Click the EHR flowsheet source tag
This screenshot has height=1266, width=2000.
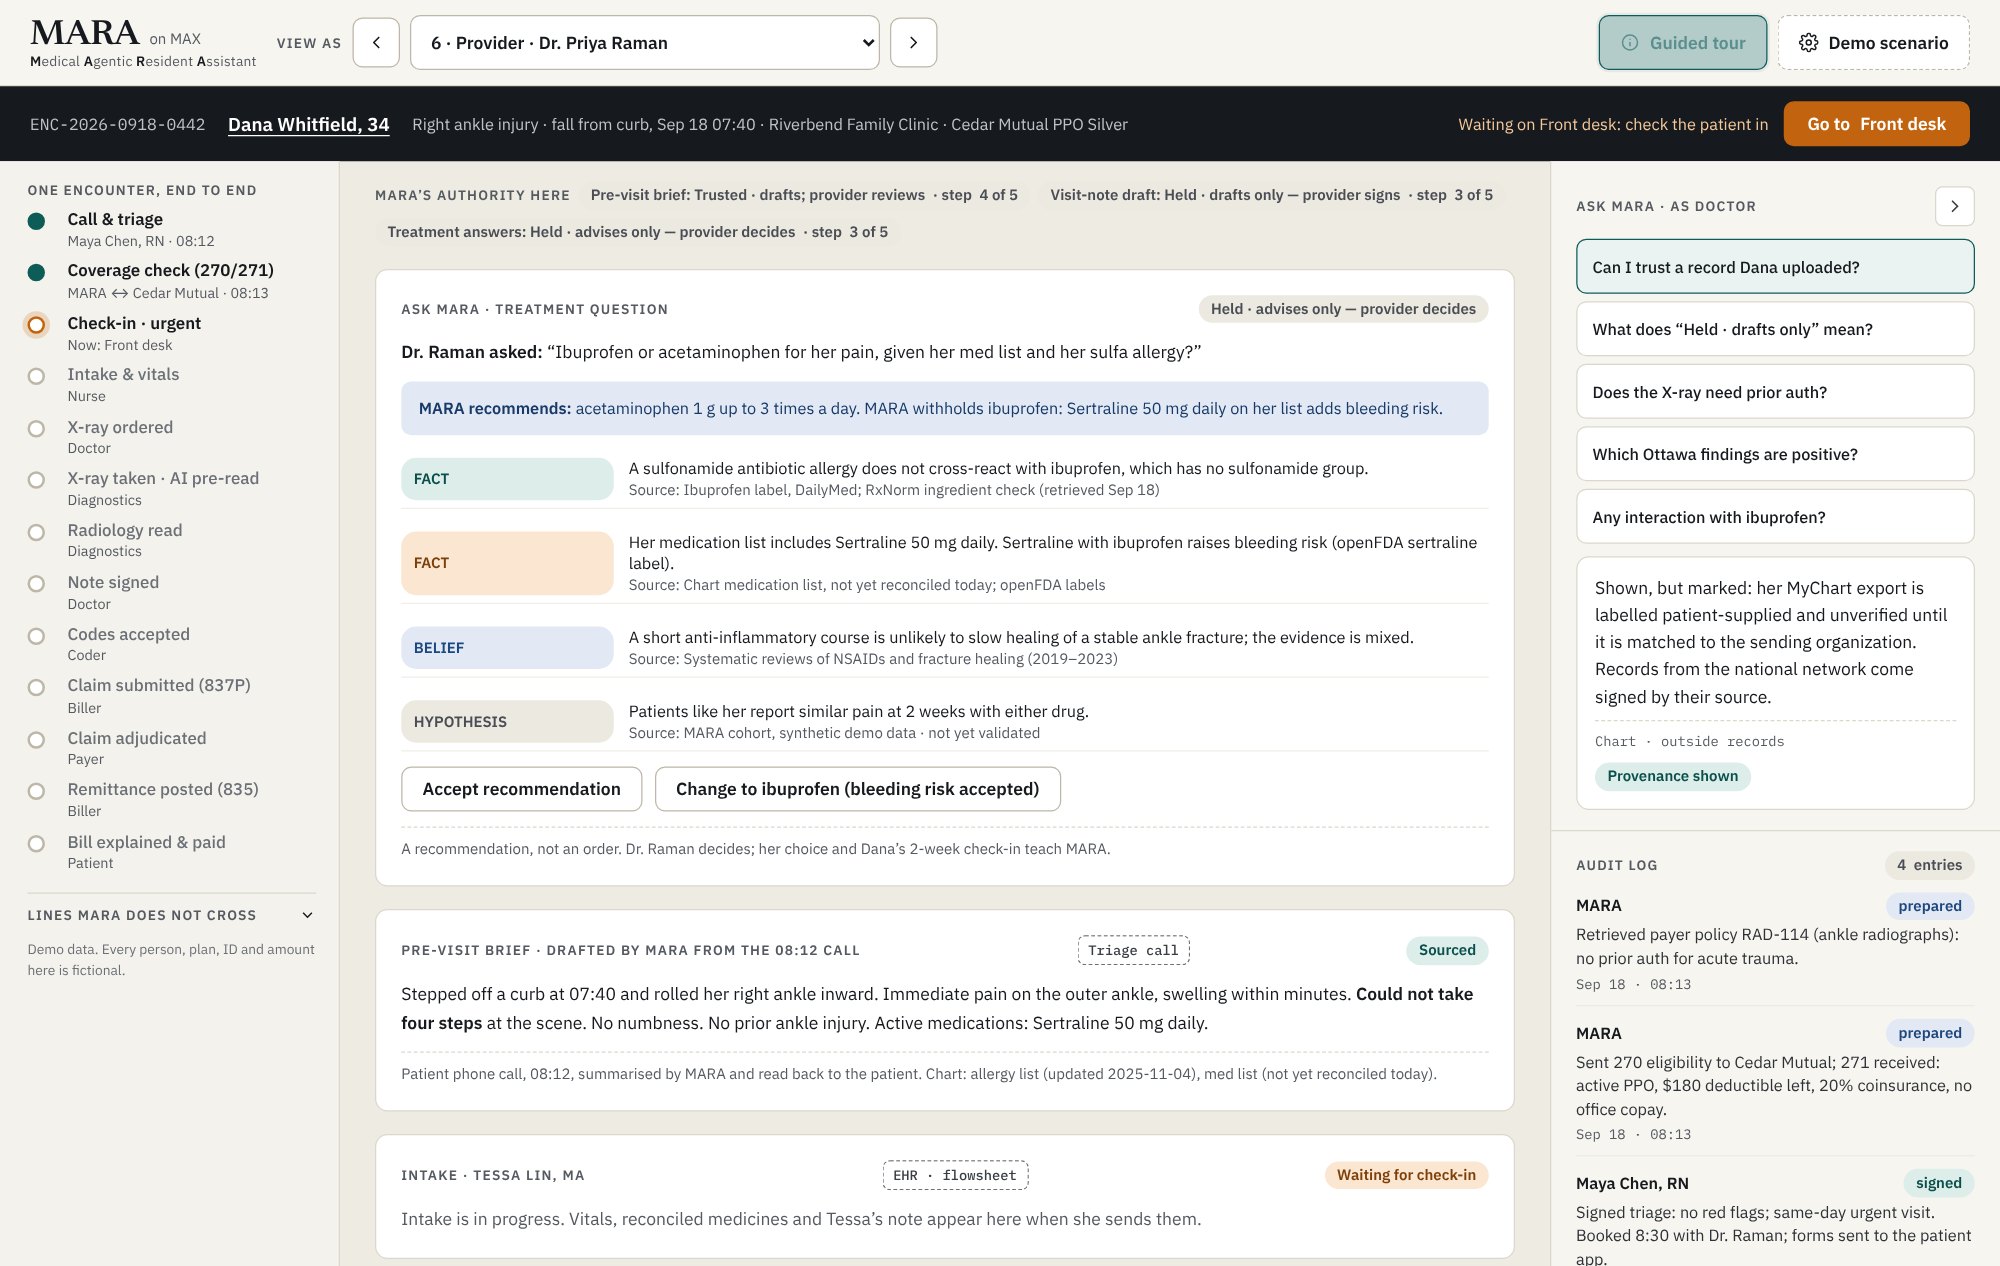coord(955,1175)
